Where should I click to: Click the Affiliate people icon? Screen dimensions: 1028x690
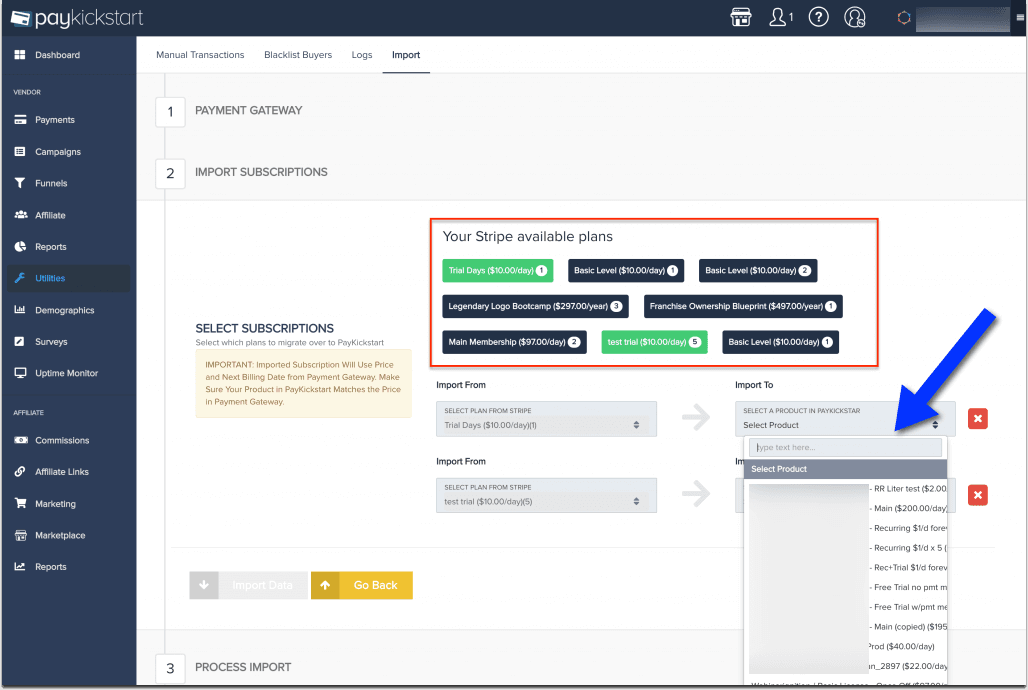(21, 214)
